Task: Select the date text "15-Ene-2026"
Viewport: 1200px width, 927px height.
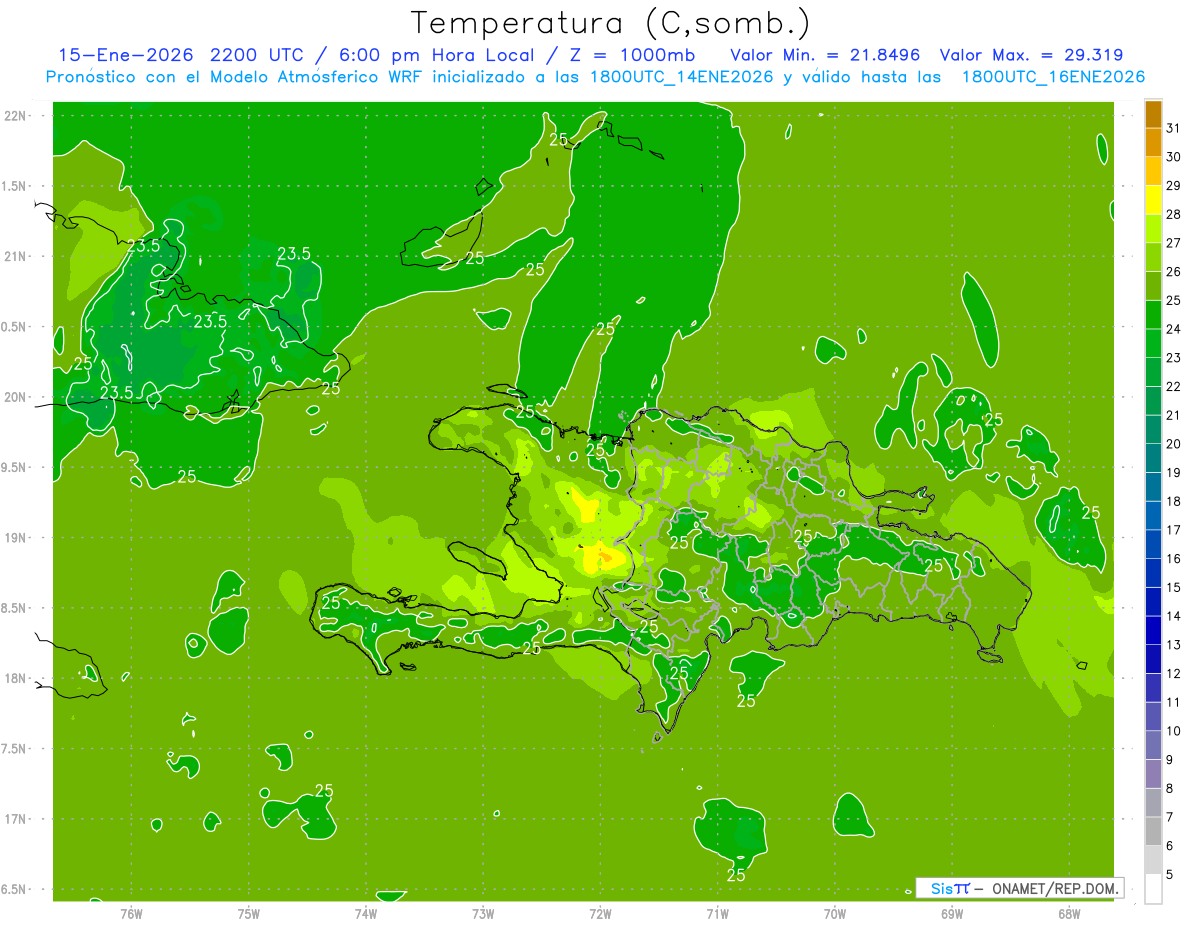Action: (125, 55)
